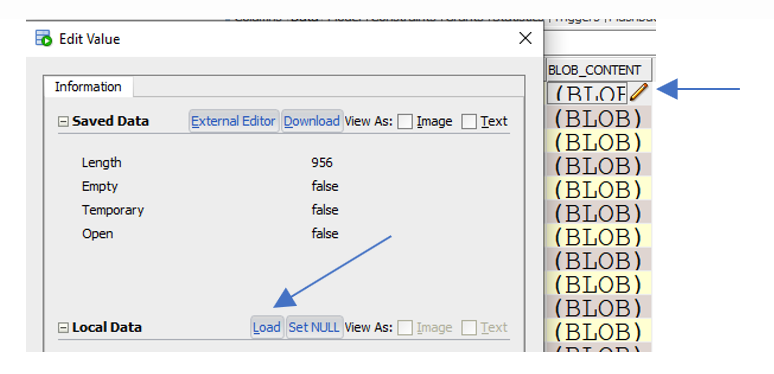Select the Length value 956
This screenshot has height=374, width=774.
(x=322, y=163)
